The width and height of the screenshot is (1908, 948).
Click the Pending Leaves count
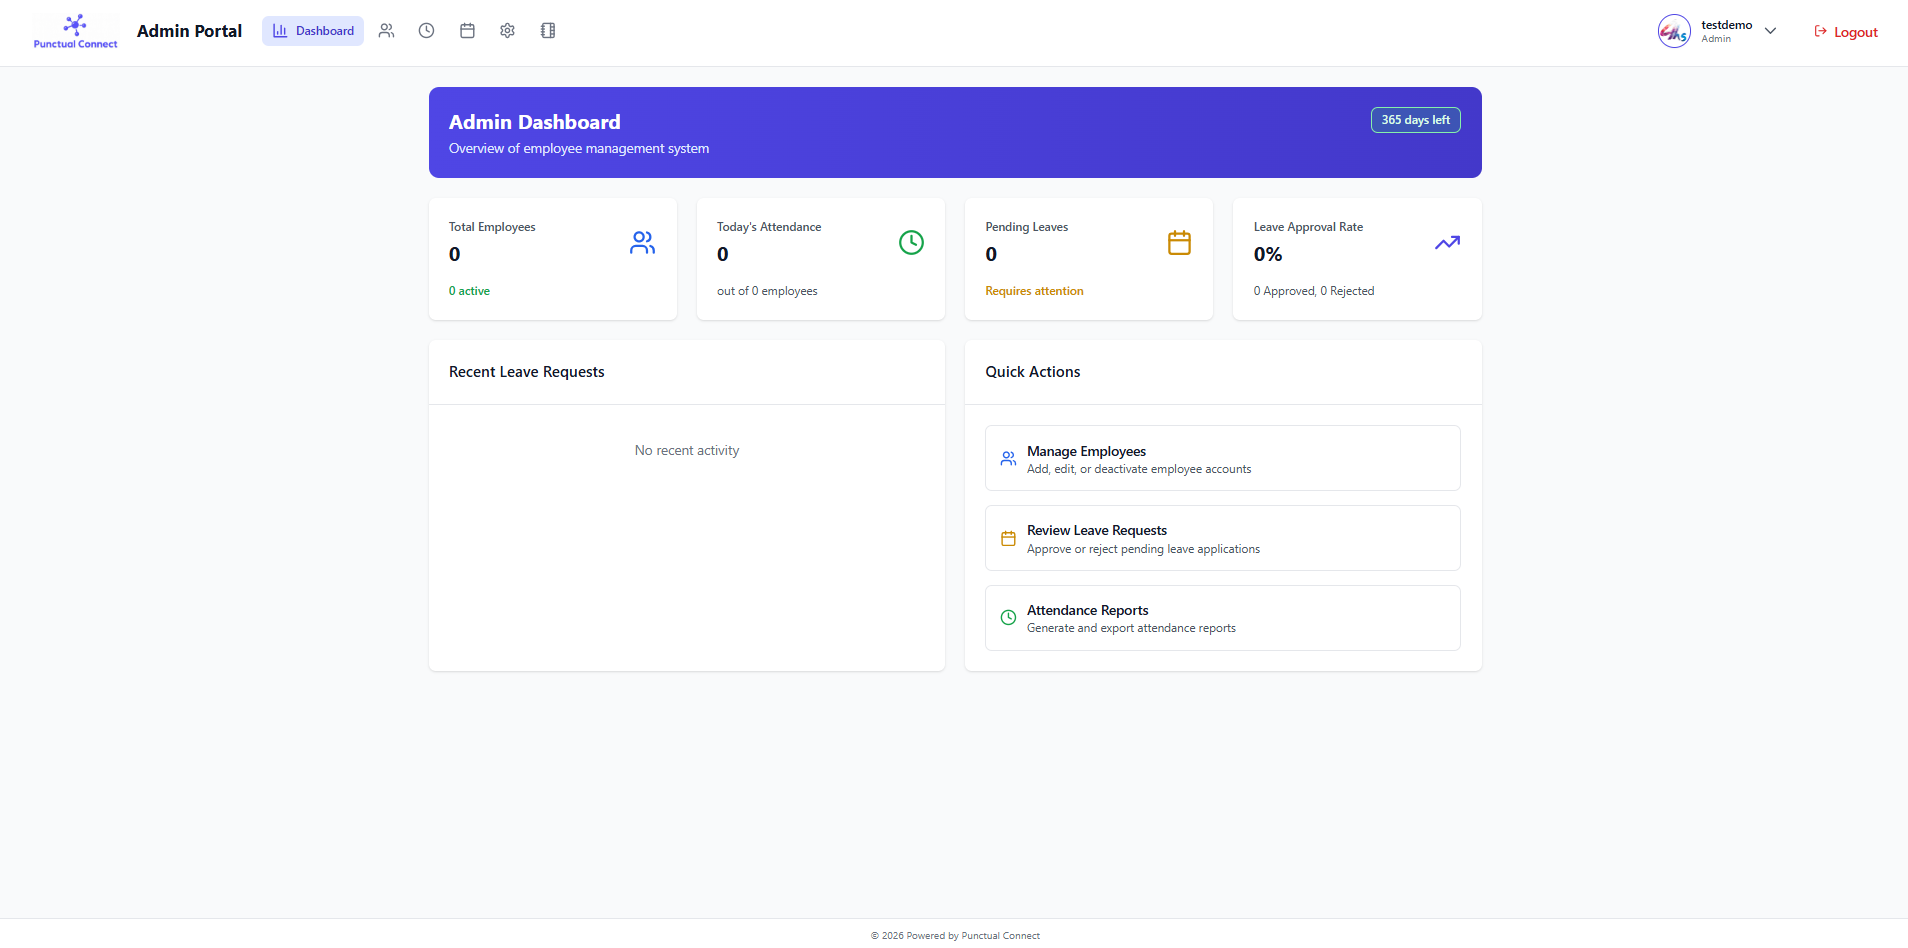point(991,254)
